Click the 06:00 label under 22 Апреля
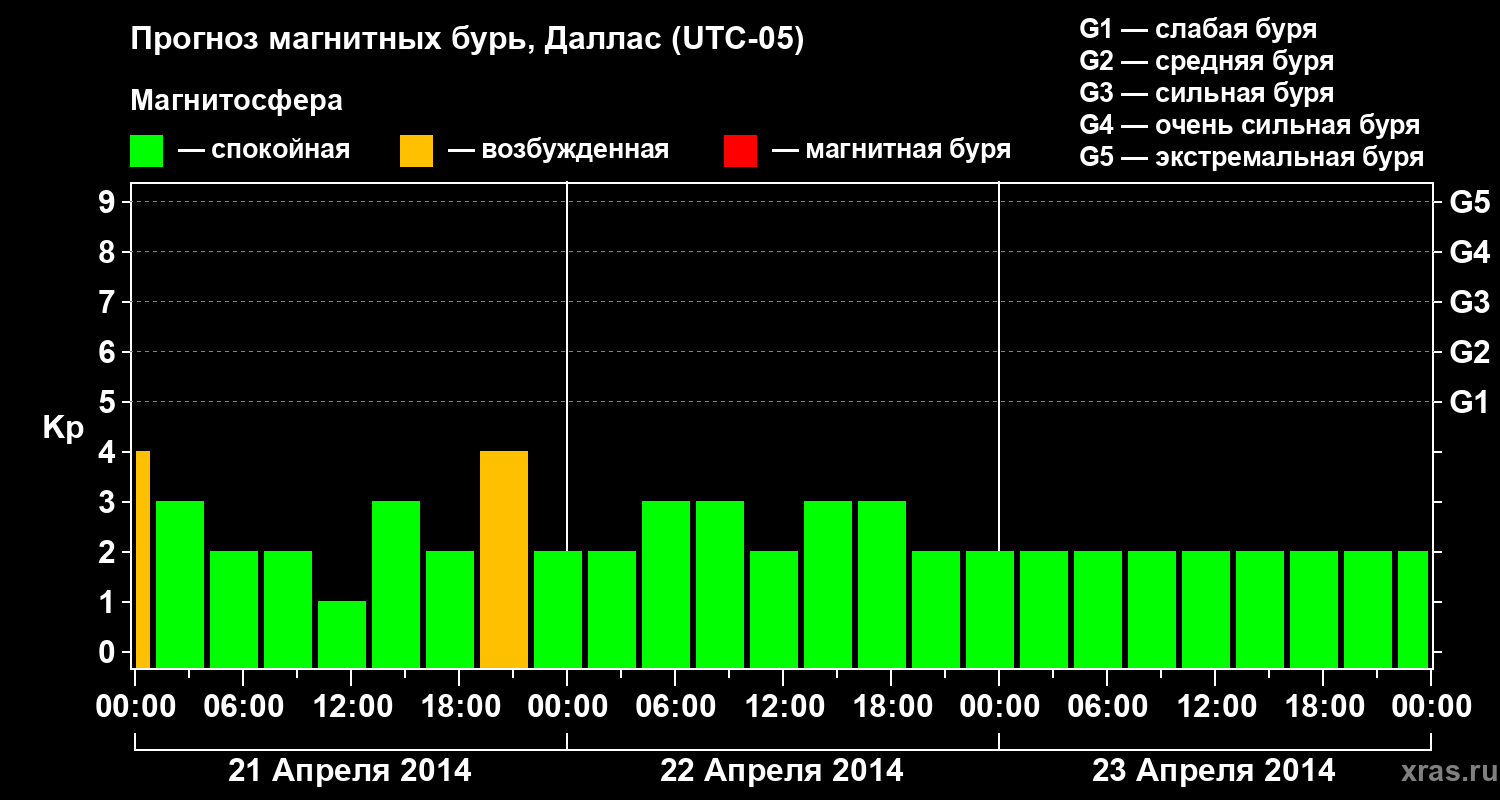 coord(675,707)
